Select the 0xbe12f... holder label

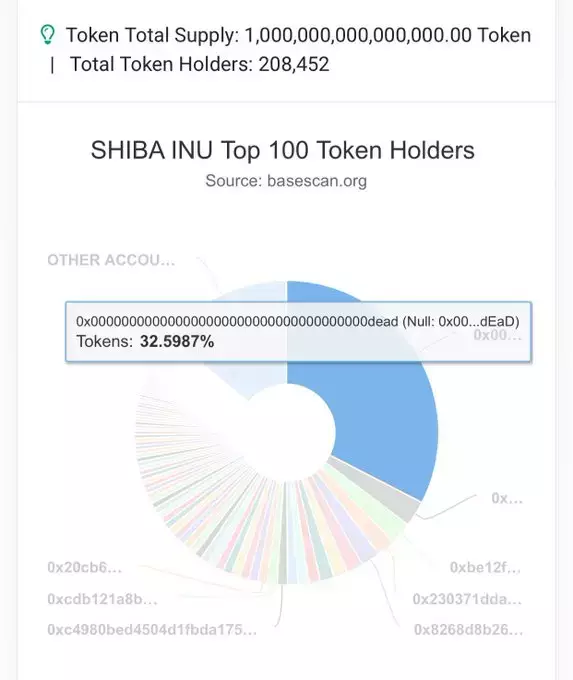[x=485, y=567]
